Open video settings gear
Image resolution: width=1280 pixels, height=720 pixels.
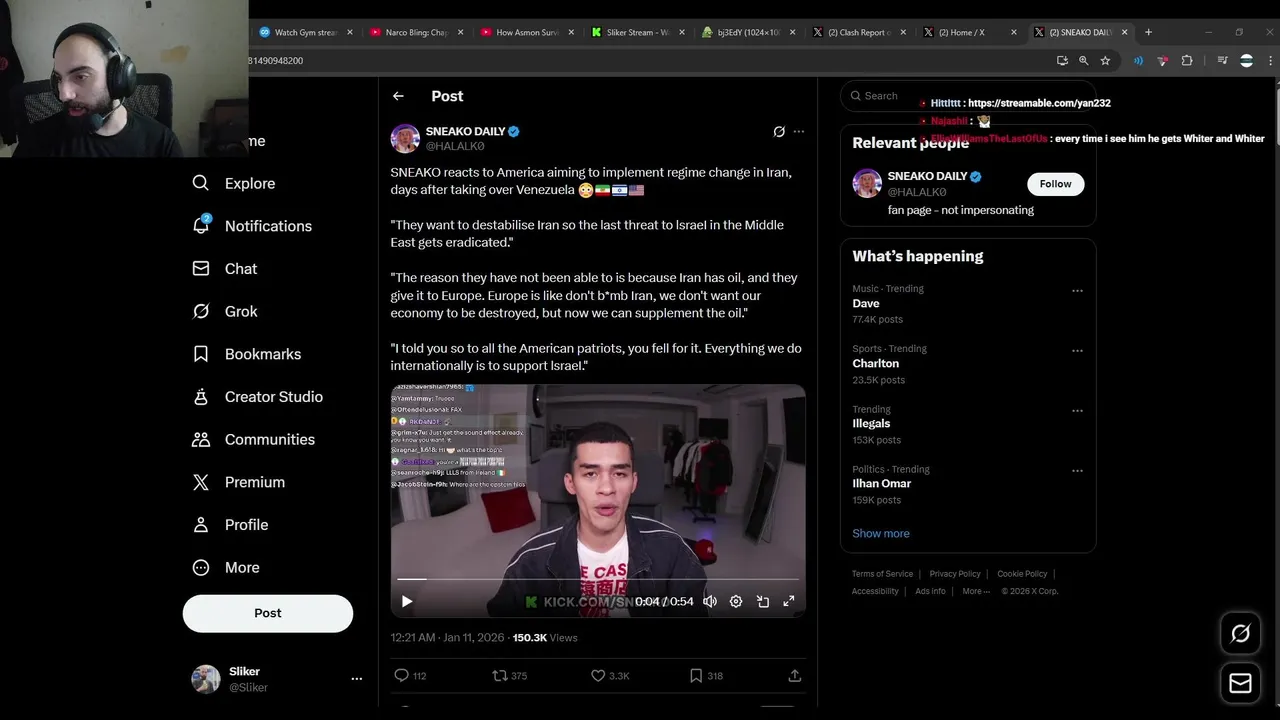tap(736, 601)
